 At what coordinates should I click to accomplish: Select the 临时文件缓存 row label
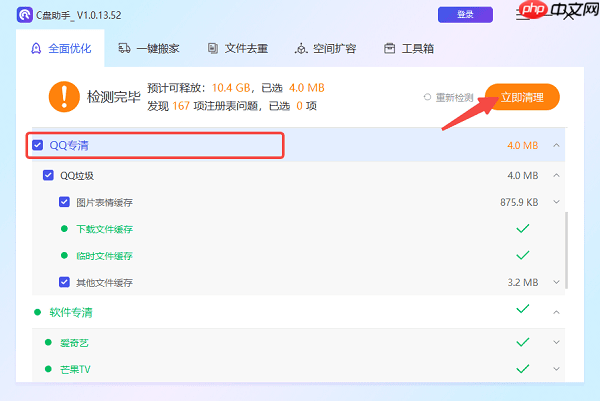[104, 256]
